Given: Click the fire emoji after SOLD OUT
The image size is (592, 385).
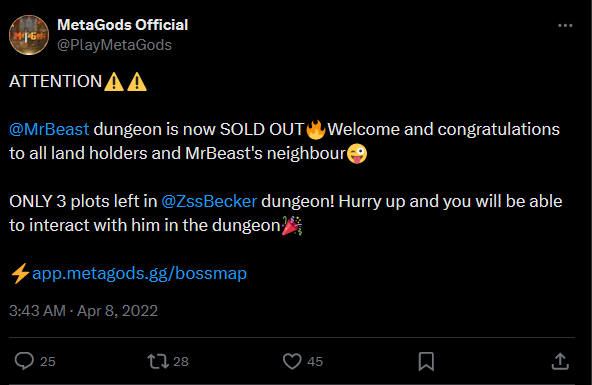Looking at the screenshot, I should coord(316,129).
